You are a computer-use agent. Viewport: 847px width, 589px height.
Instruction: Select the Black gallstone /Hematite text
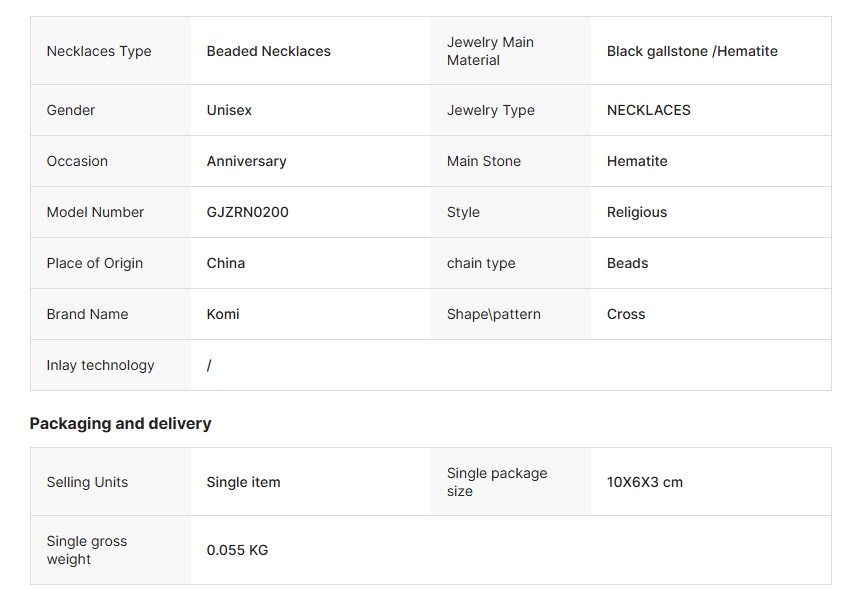[x=692, y=51]
